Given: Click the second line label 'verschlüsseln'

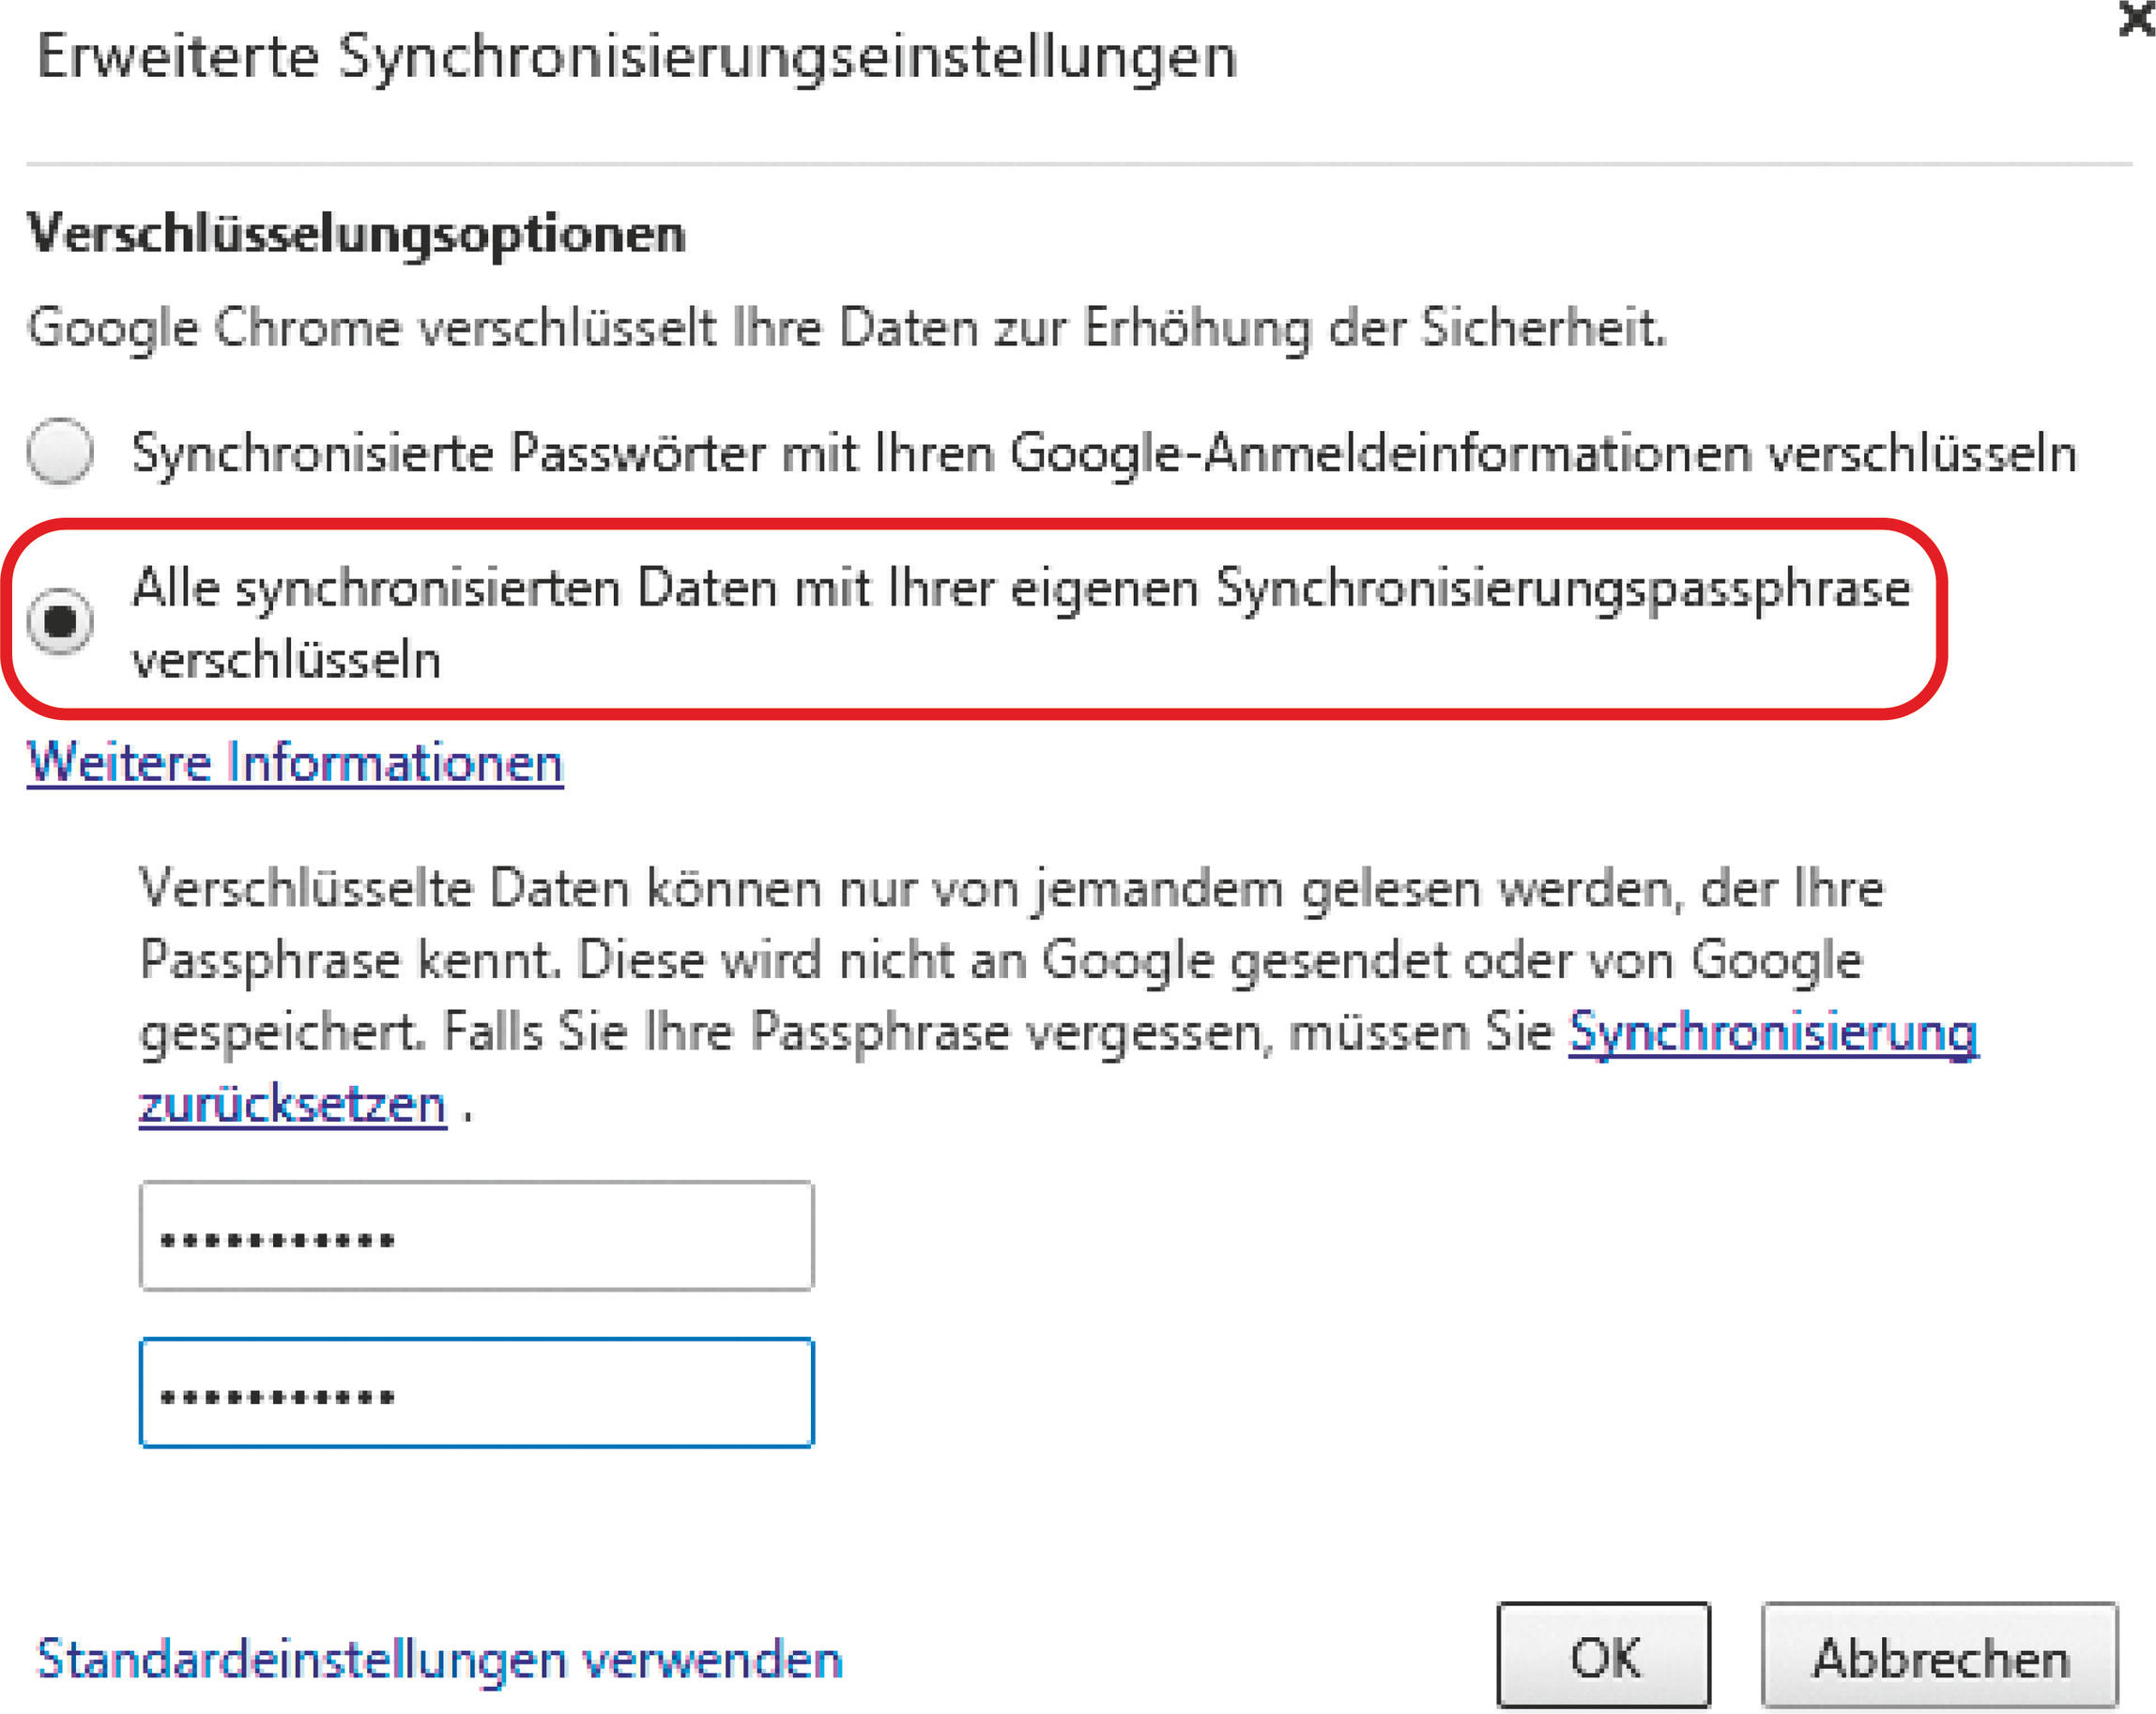Looking at the screenshot, I should click(286, 661).
